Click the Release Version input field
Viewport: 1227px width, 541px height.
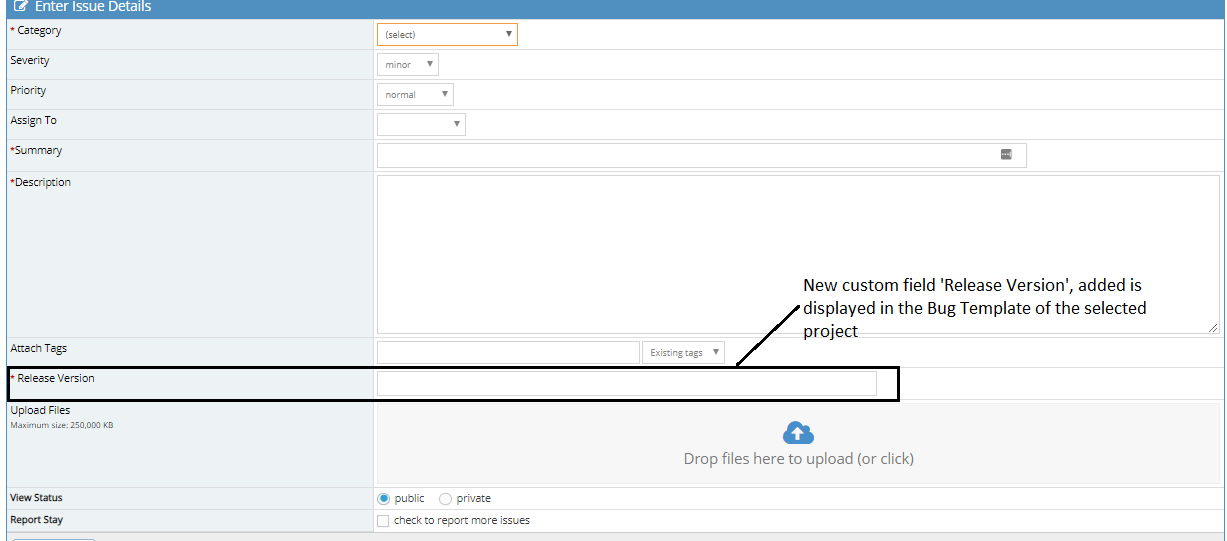click(627, 383)
